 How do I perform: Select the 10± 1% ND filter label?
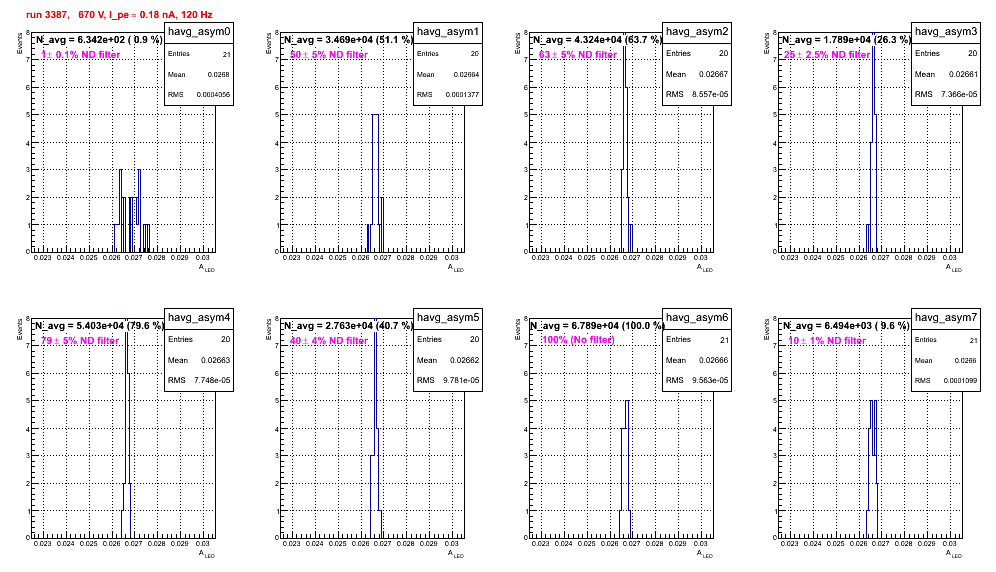pos(827,341)
